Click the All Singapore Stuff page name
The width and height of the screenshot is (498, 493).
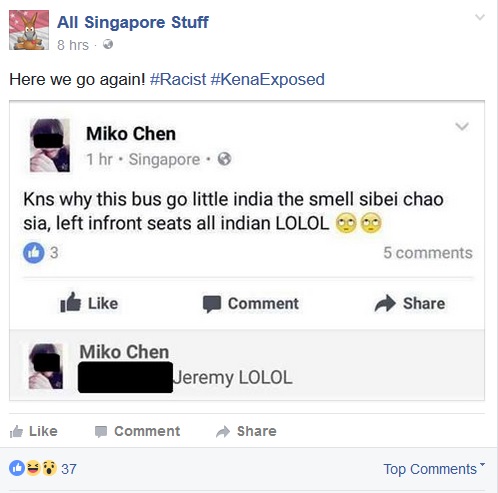coord(133,23)
